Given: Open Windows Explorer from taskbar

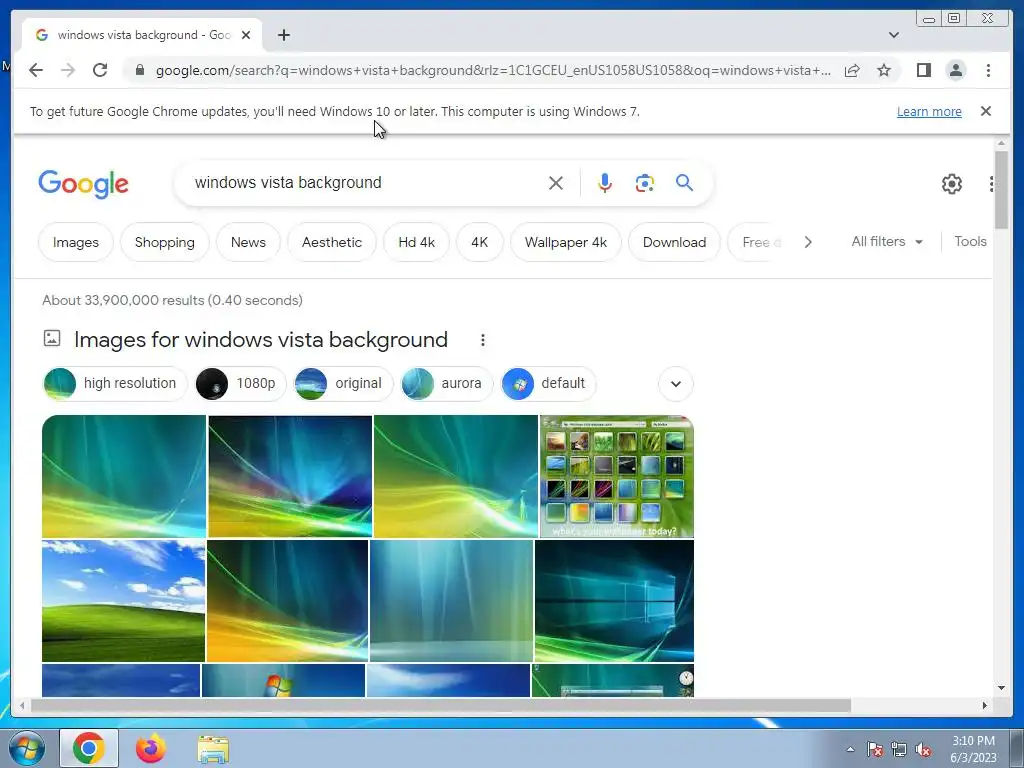Looking at the screenshot, I should pyautogui.click(x=213, y=749).
